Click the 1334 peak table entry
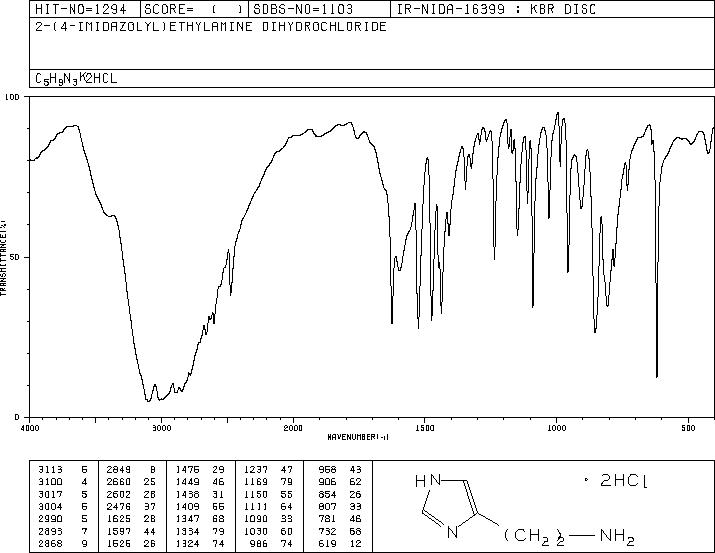Viewport: 715px width, 553px height. click(187, 531)
